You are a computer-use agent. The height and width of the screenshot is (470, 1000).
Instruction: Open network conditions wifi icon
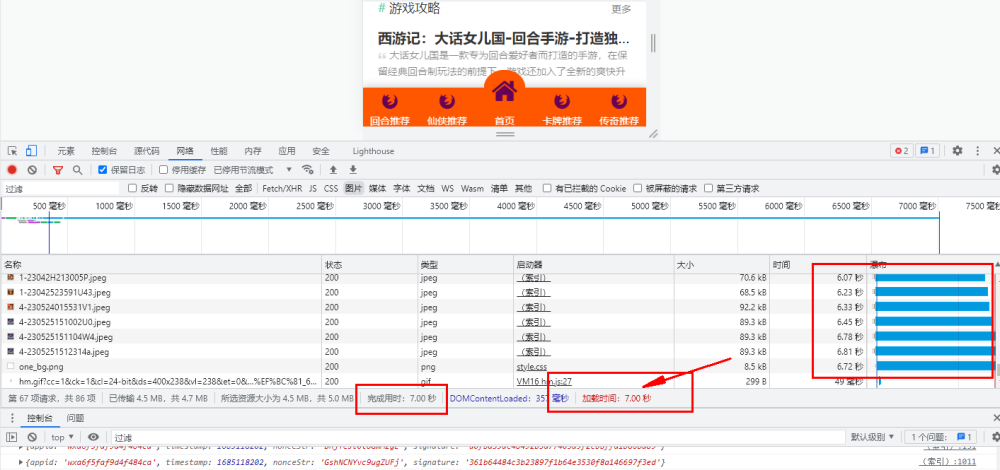coord(307,170)
